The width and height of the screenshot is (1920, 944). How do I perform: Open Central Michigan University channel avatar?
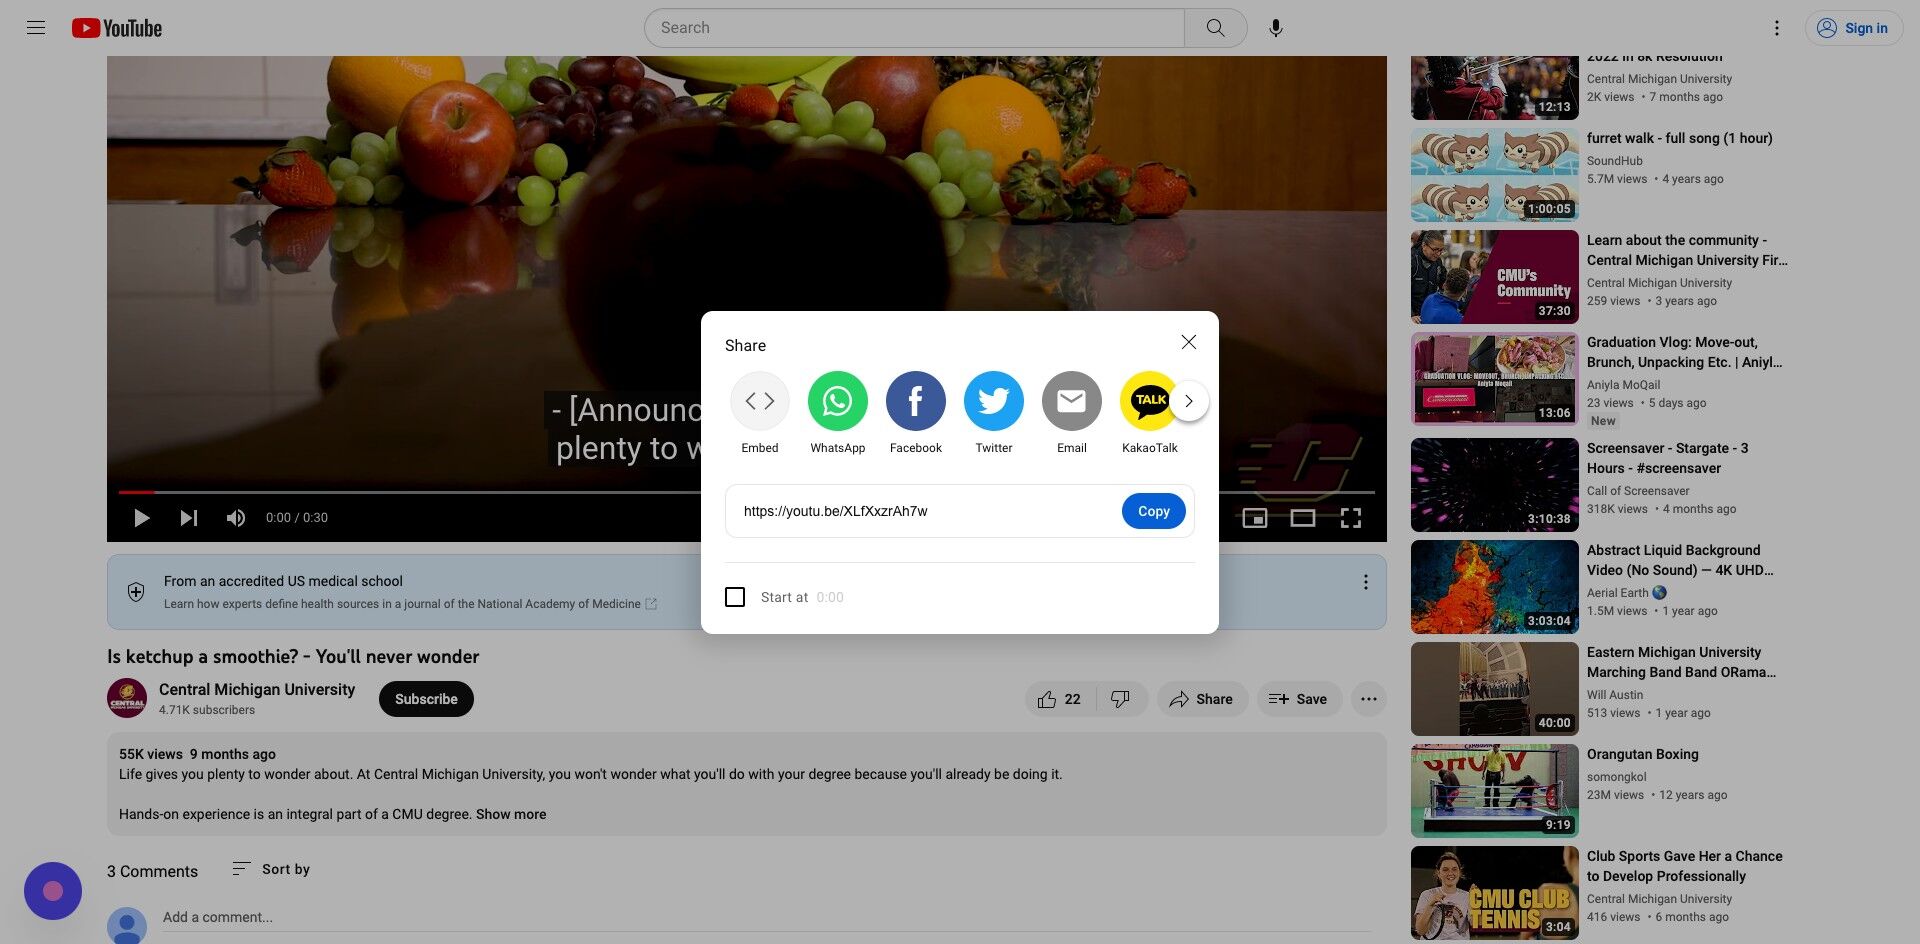[x=127, y=699]
